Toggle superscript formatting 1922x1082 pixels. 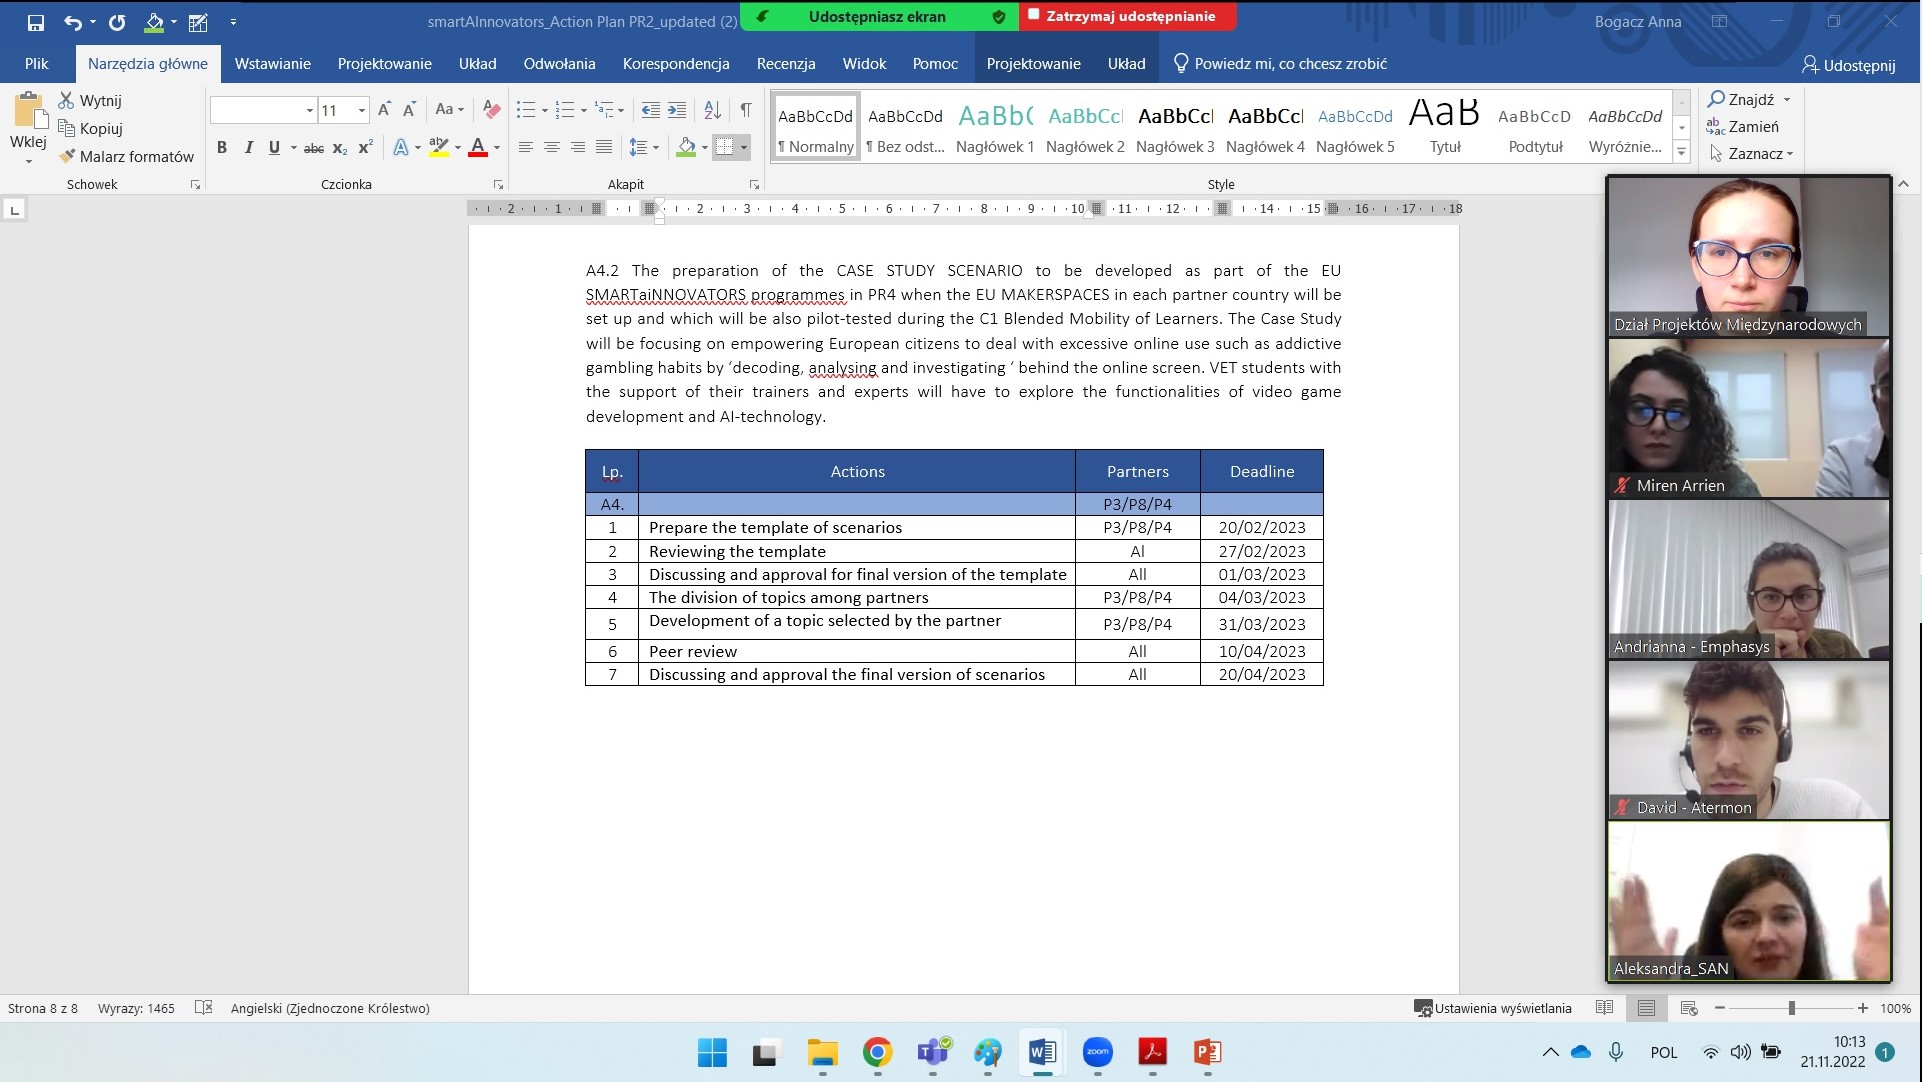pyautogui.click(x=366, y=147)
